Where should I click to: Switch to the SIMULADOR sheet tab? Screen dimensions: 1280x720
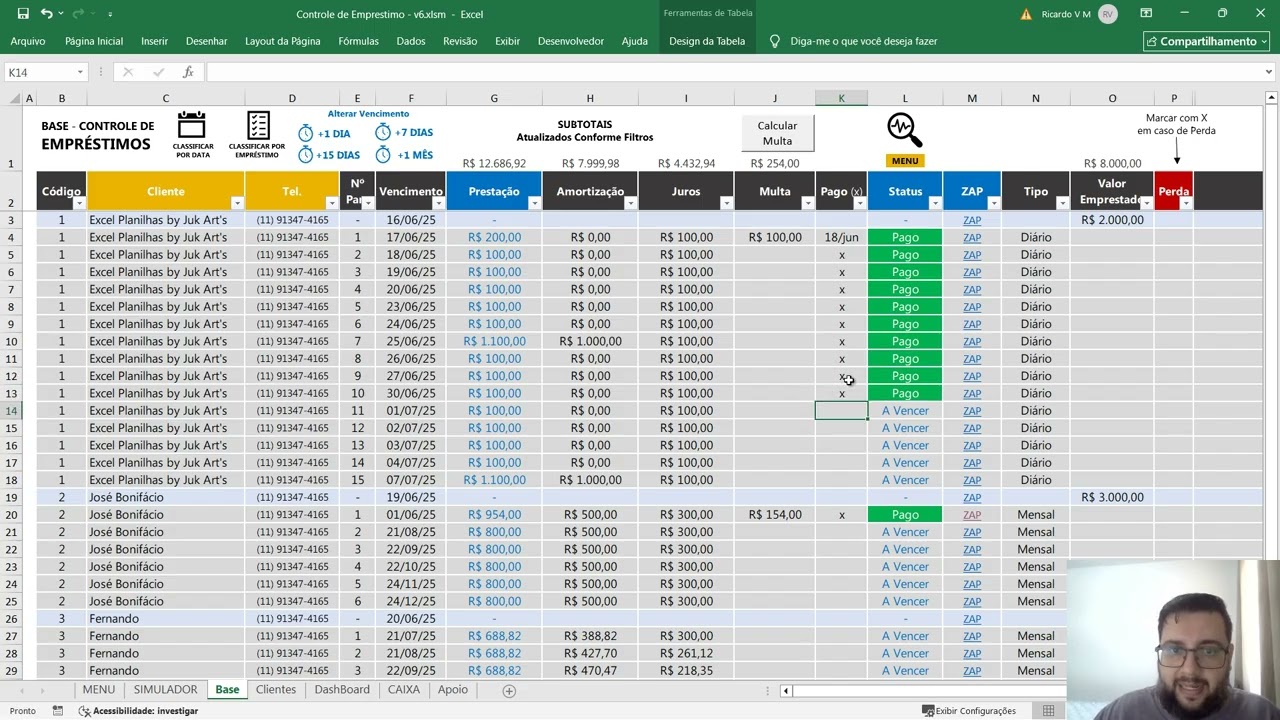tap(166, 690)
